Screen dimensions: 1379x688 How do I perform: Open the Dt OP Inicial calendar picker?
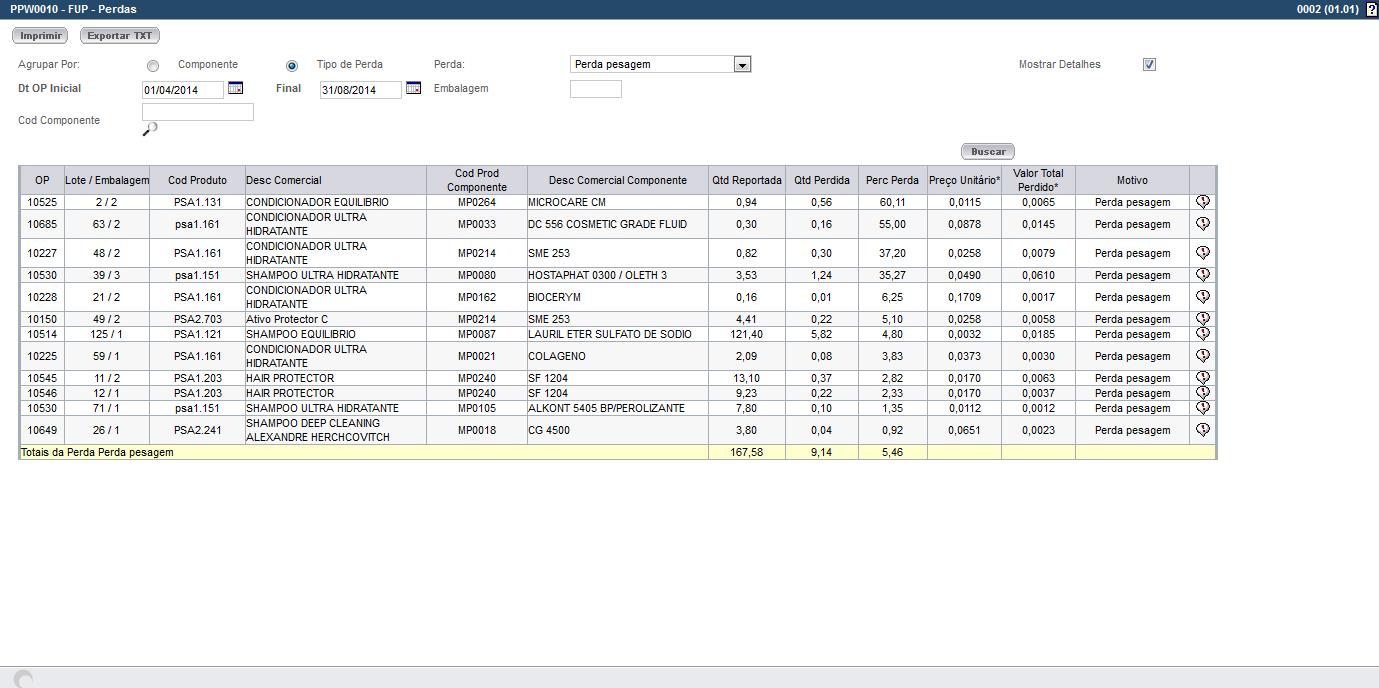tap(235, 88)
